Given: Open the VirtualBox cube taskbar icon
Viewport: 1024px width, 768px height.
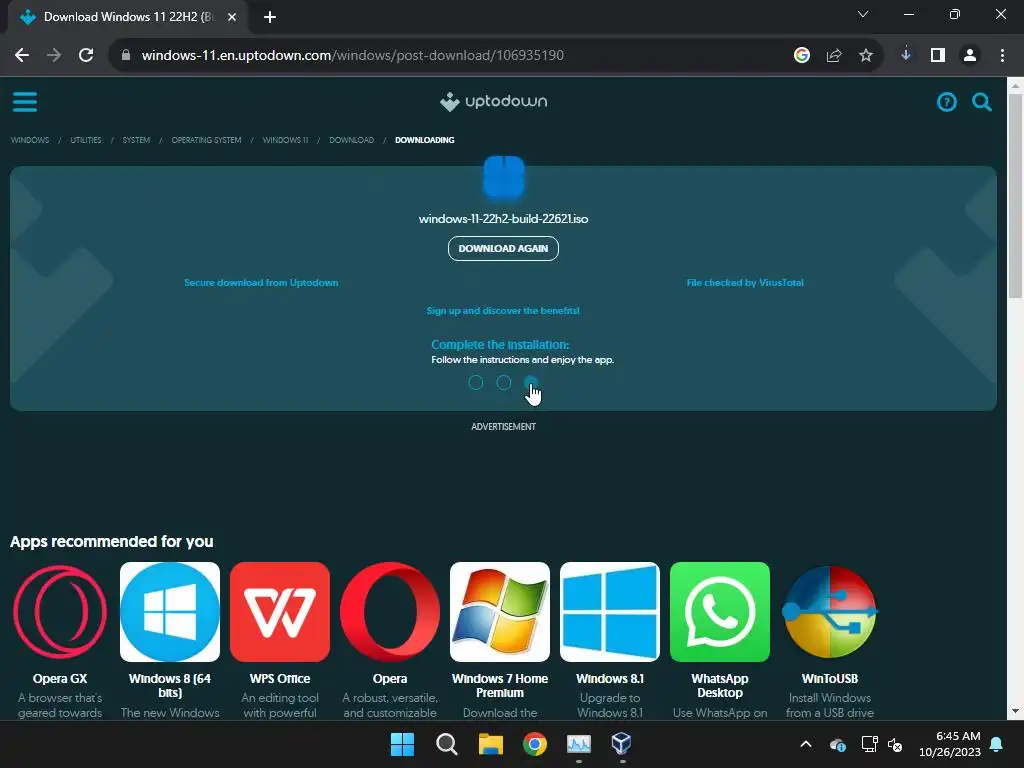Looking at the screenshot, I should coord(621,744).
